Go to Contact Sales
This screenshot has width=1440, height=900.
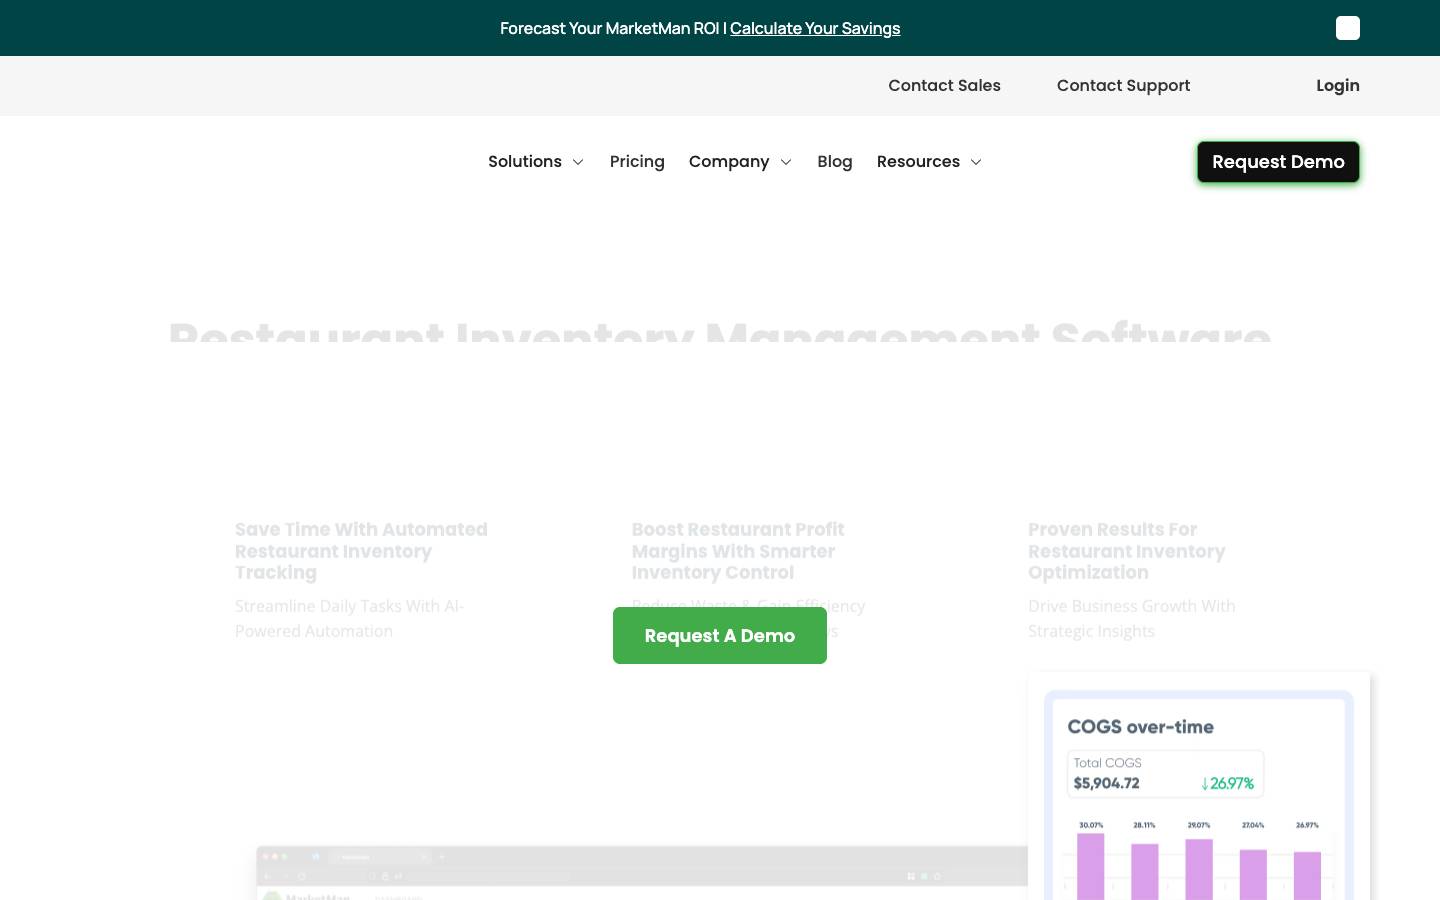pyautogui.click(x=944, y=86)
